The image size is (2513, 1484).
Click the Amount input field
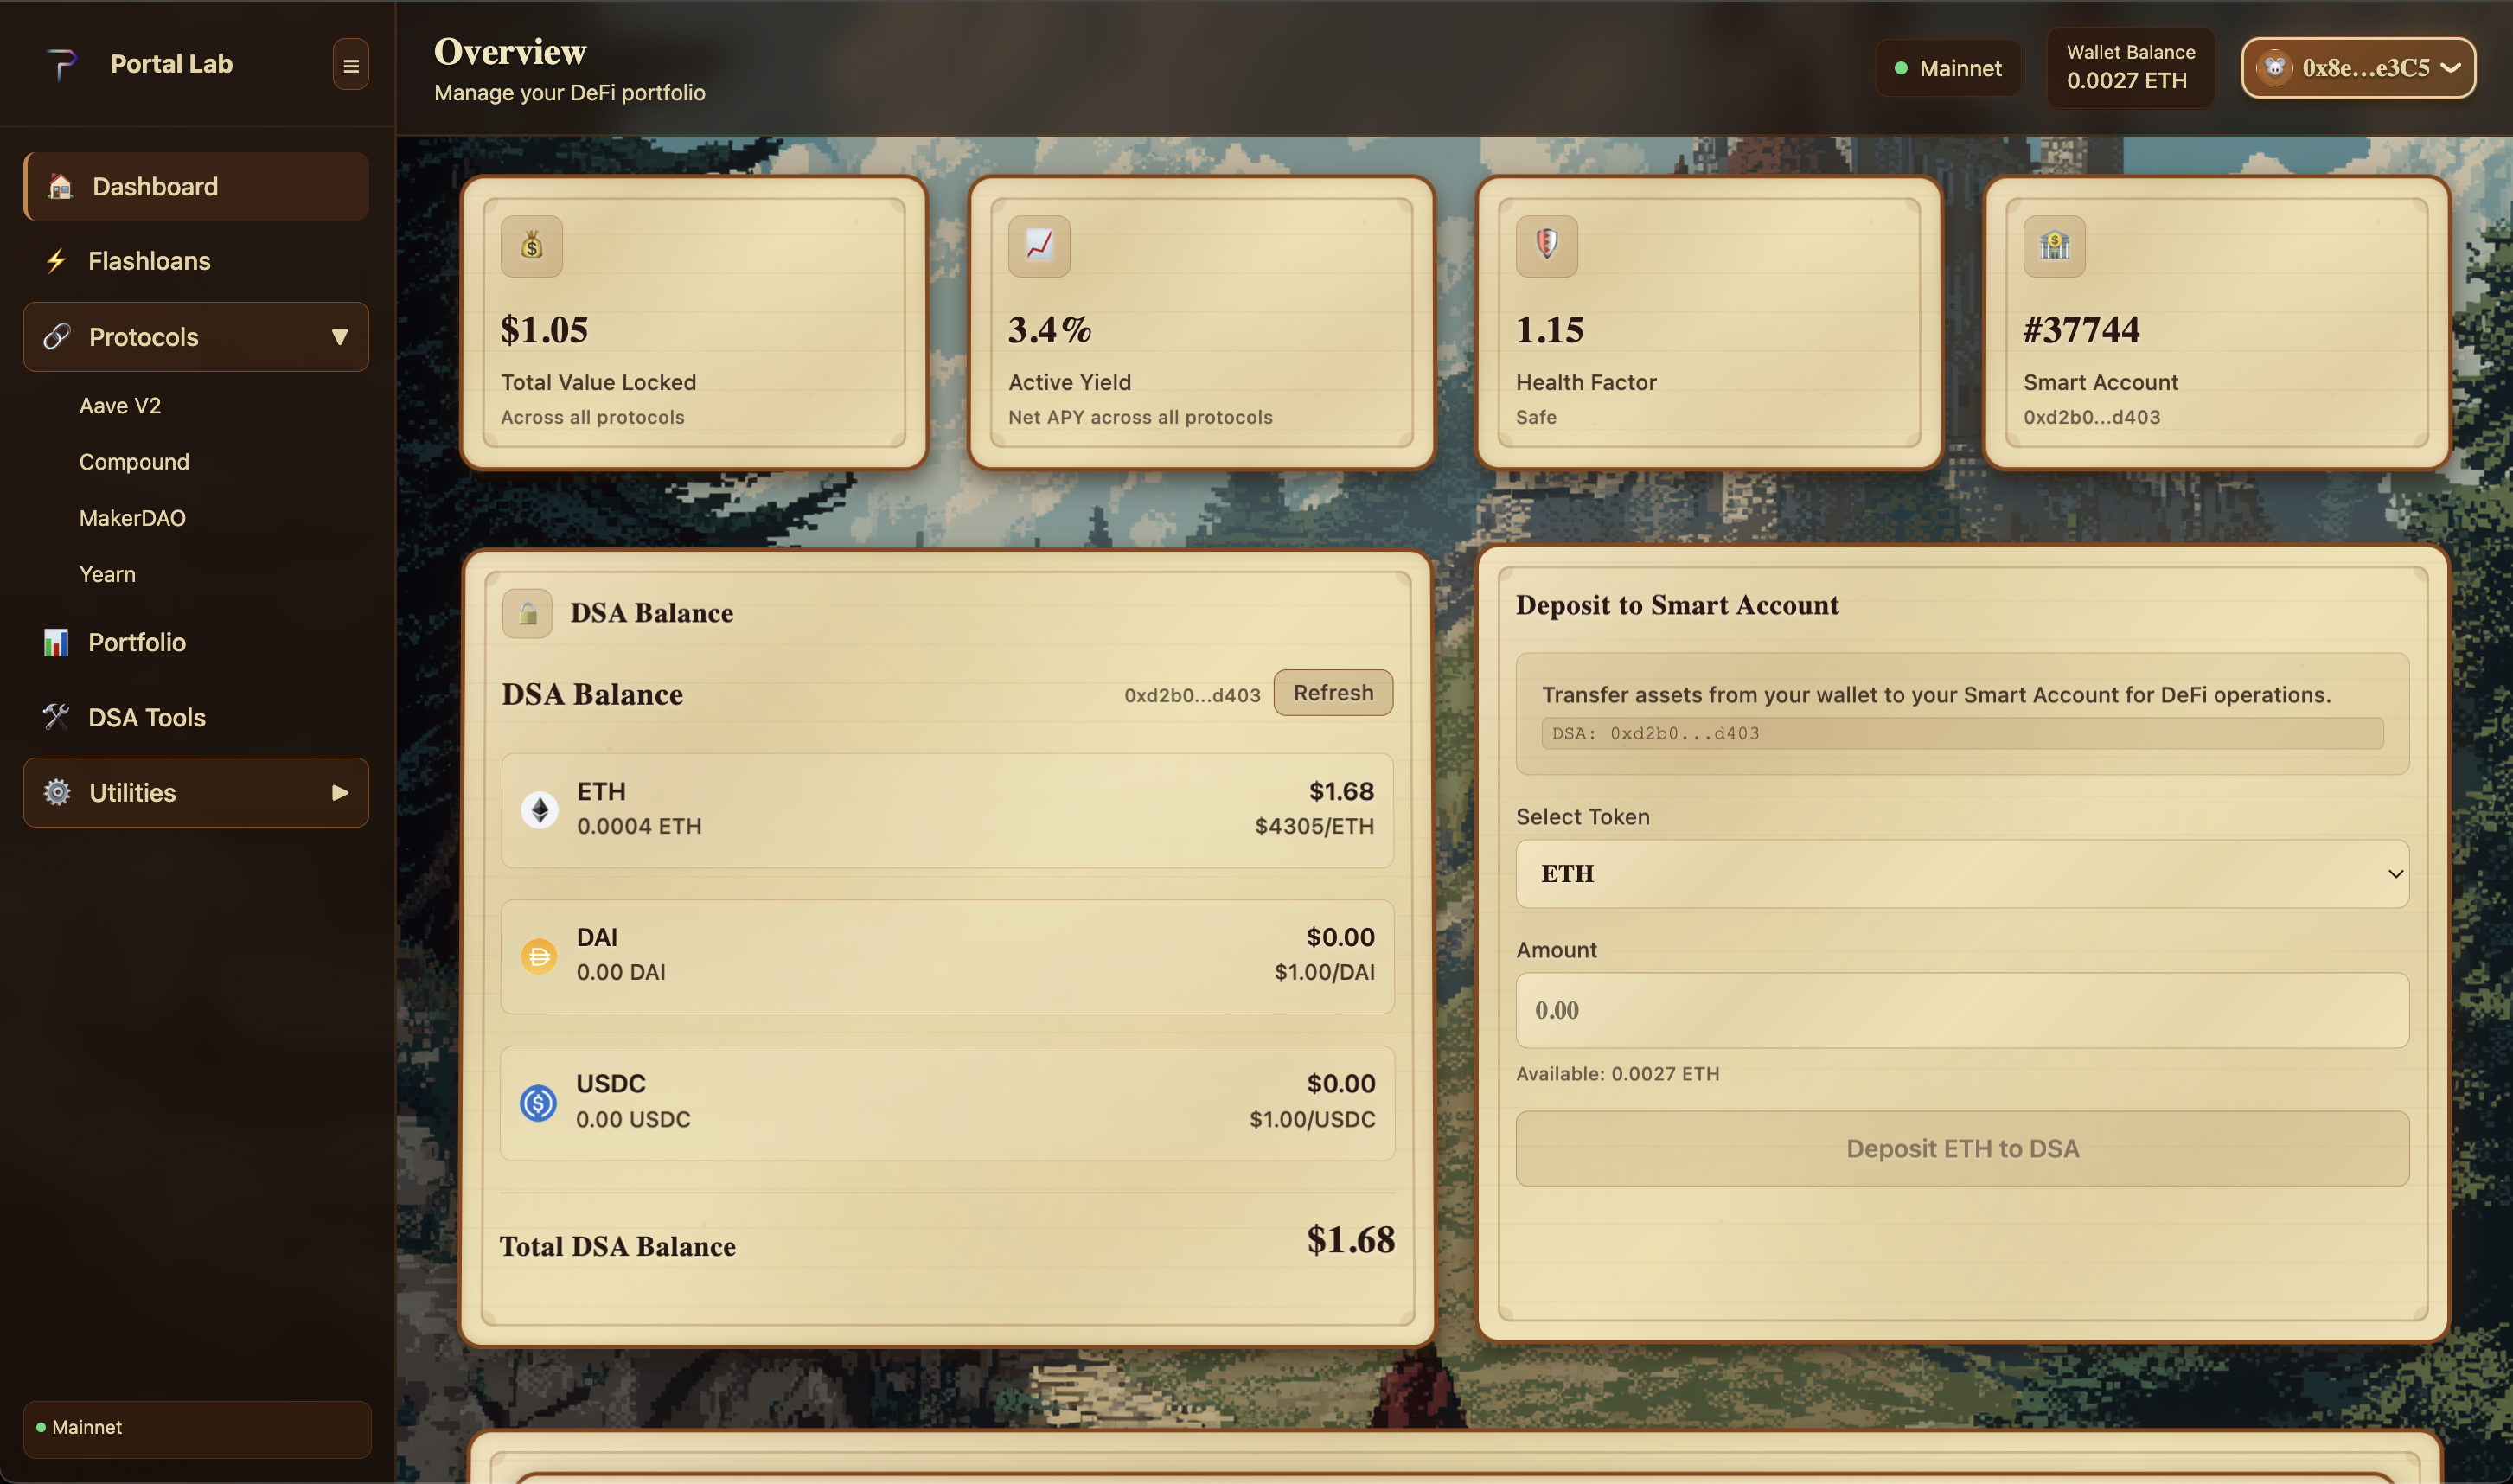[x=1961, y=1010]
